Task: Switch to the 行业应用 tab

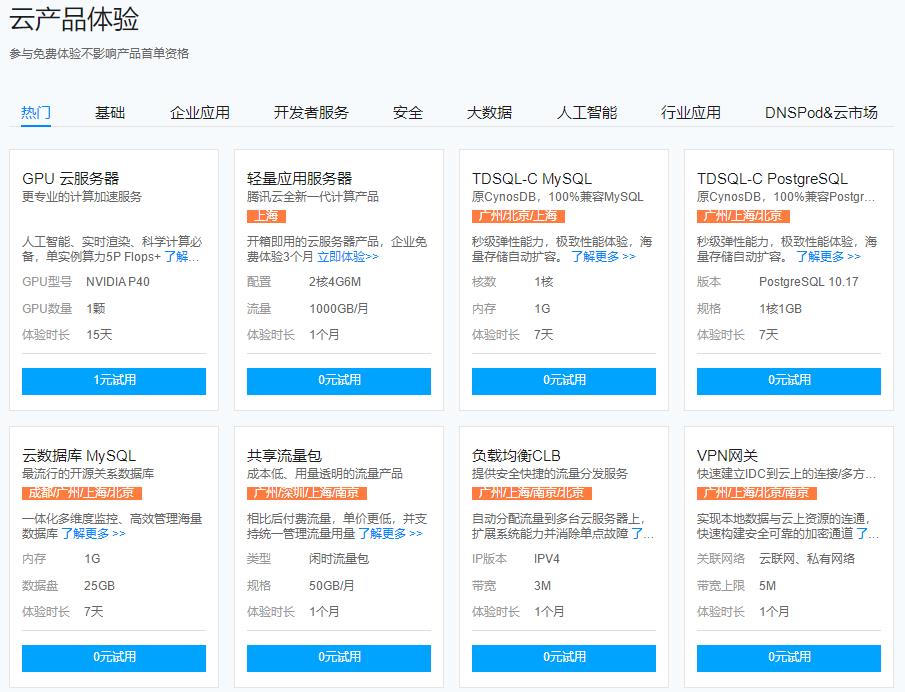Action: [693, 113]
